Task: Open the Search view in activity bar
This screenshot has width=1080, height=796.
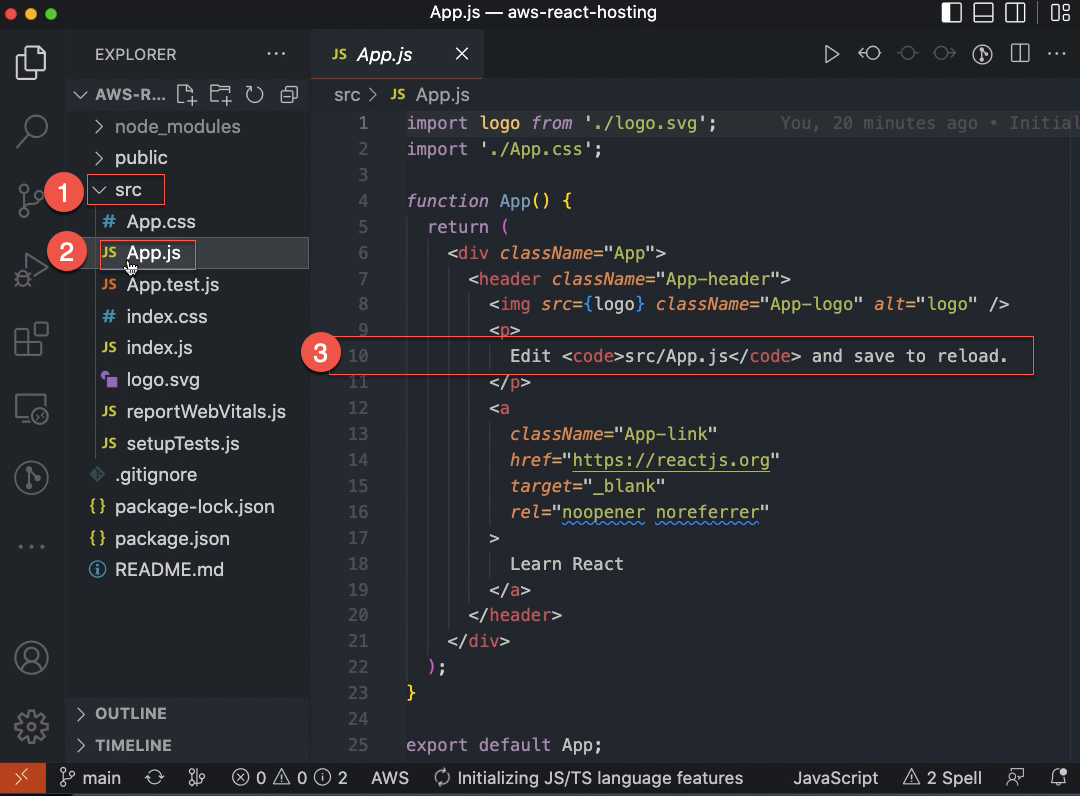Action: point(31,131)
